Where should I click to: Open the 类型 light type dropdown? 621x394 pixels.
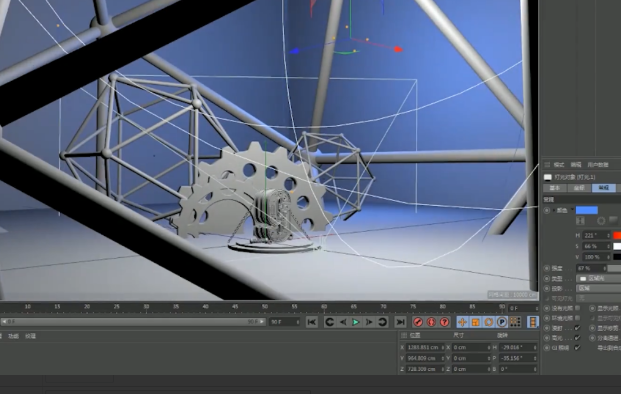[x=598, y=279]
